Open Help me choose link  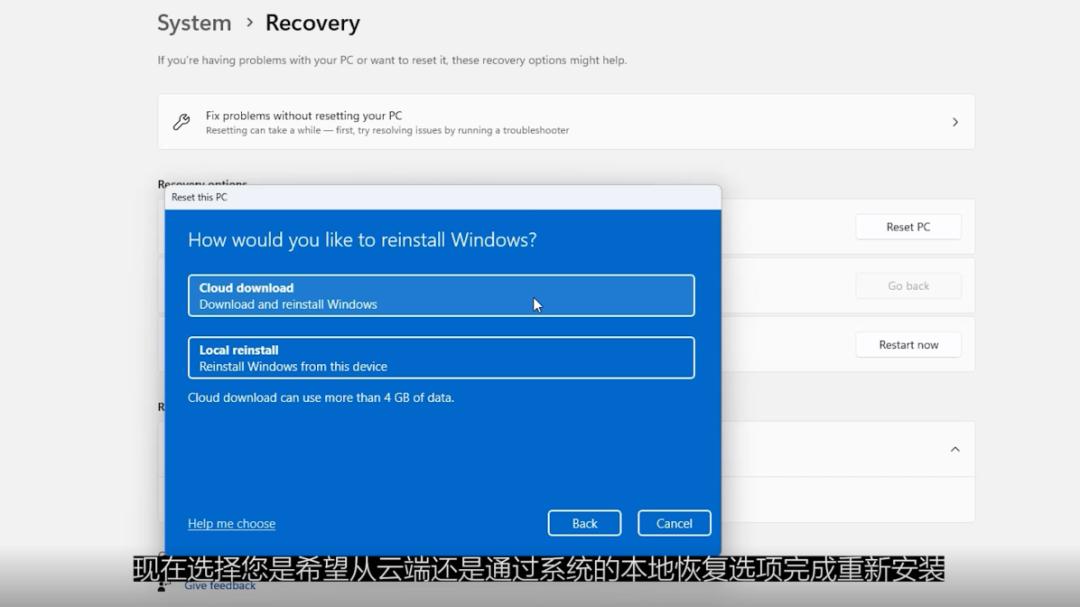click(231, 523)
